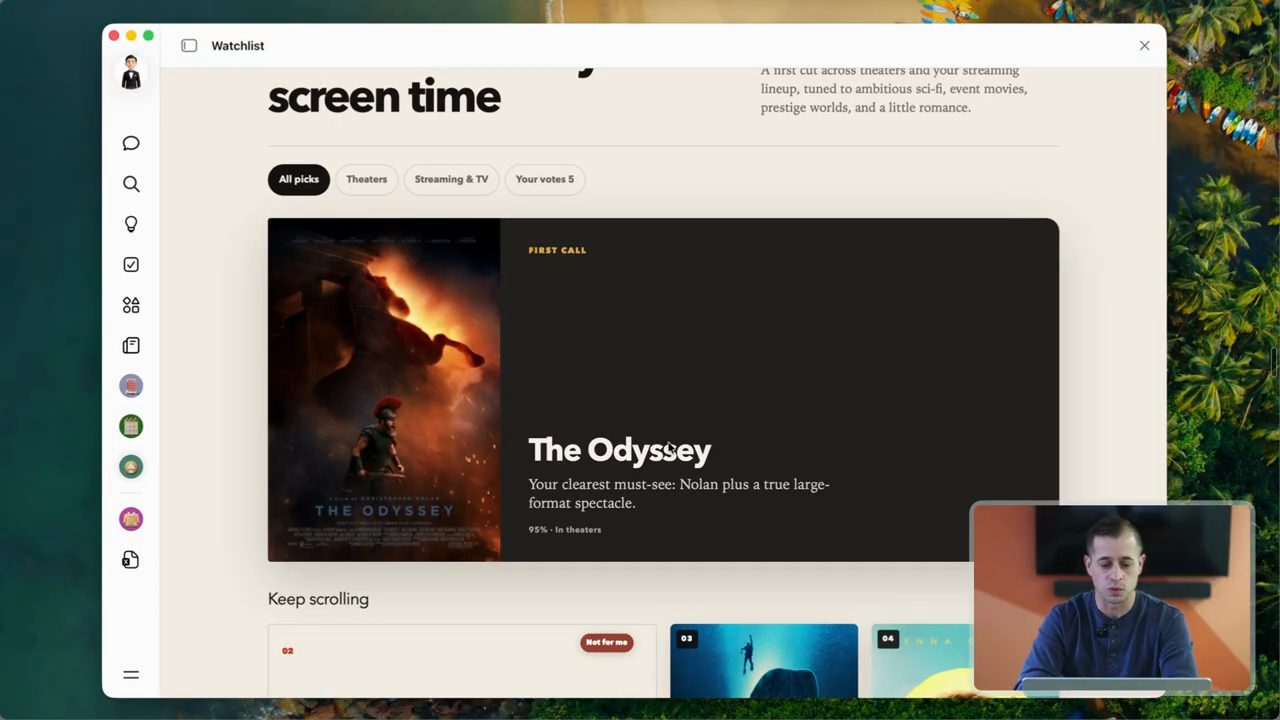Select the green calendar avatar in sidebar
The height and width of the screenshot is (720, 1280).
pos(131,427)
